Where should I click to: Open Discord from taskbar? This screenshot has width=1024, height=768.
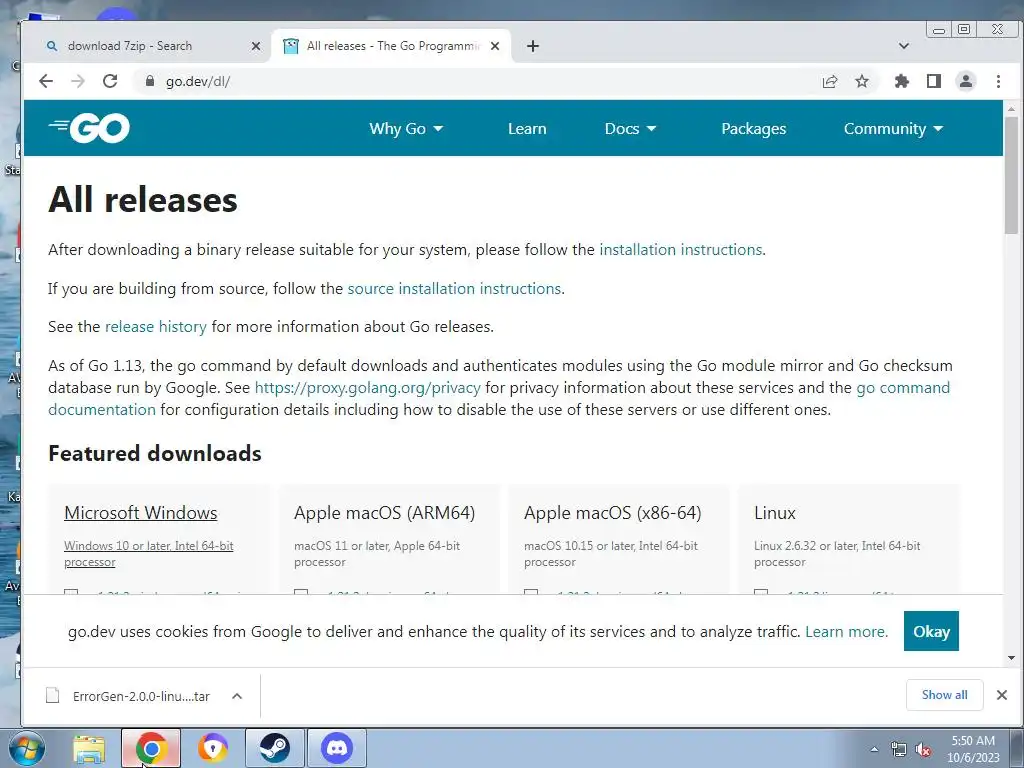(x=337, y=748)
